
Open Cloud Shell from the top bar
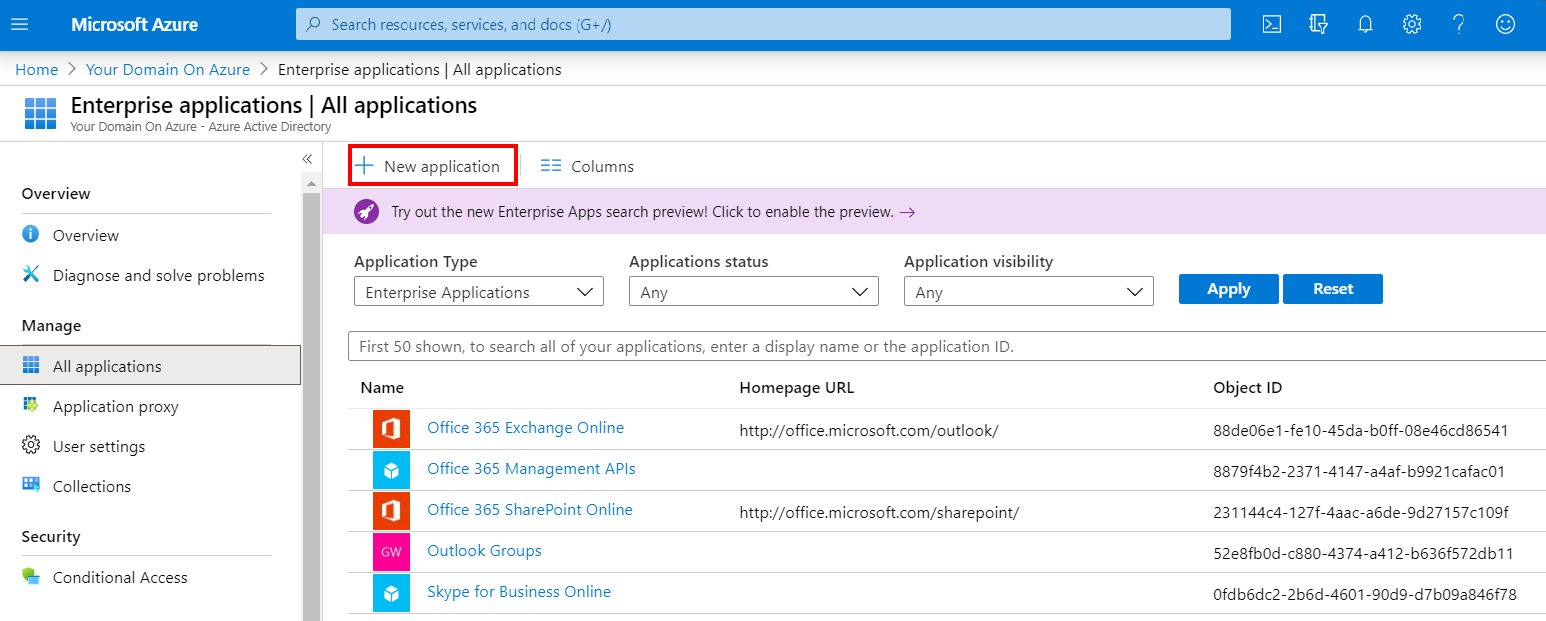1271,23
